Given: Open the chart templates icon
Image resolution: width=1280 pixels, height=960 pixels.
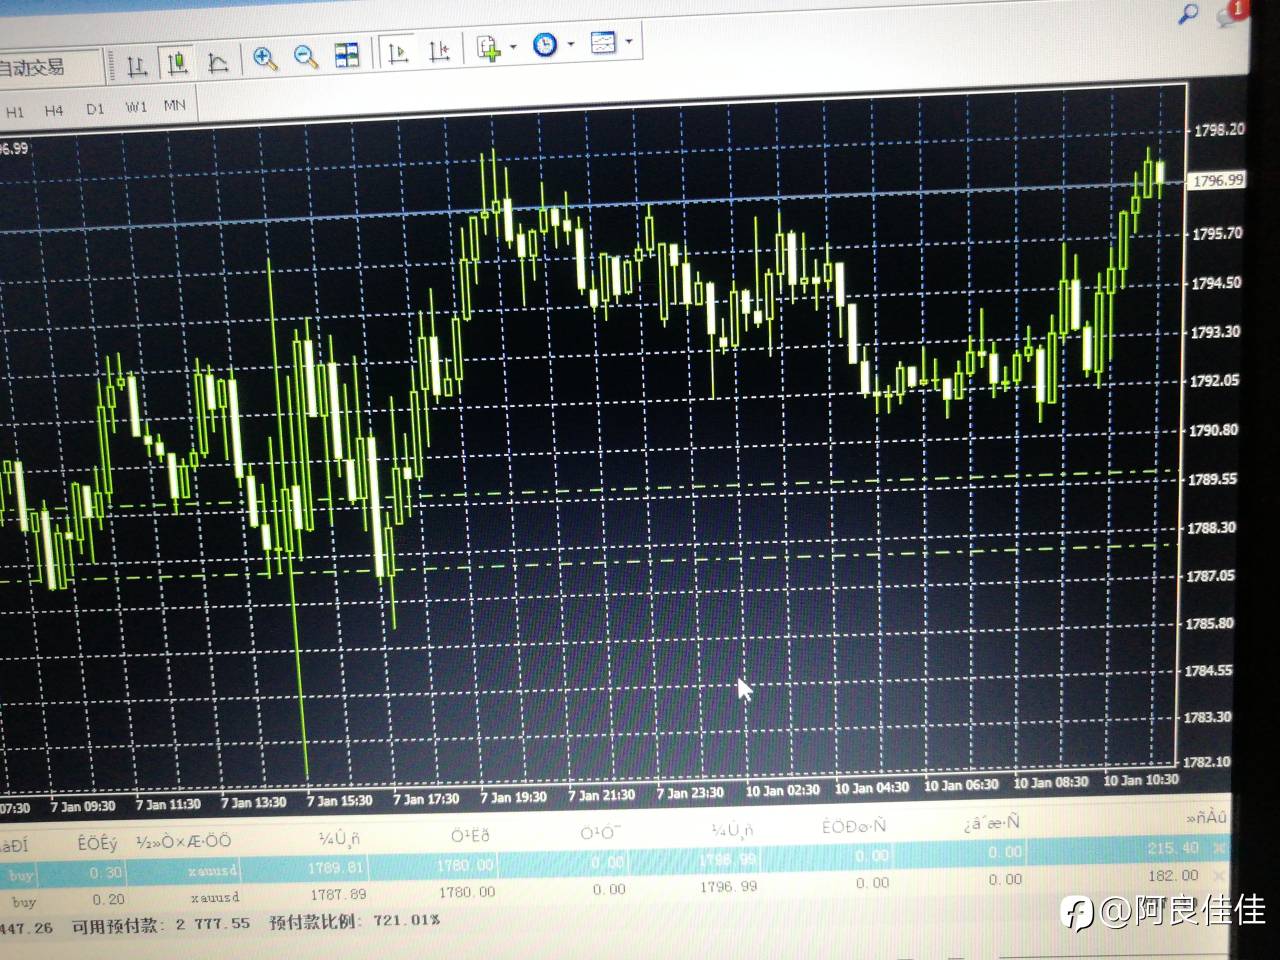Looking at the screenshot, I should coord(603,42).
